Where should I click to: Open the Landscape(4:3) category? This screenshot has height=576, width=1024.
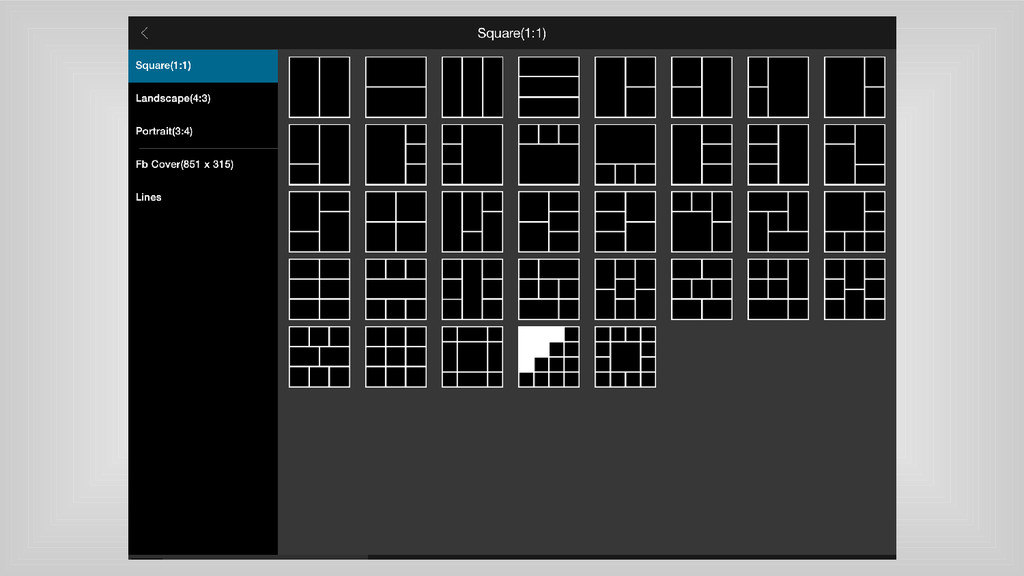tap(202, 99)
